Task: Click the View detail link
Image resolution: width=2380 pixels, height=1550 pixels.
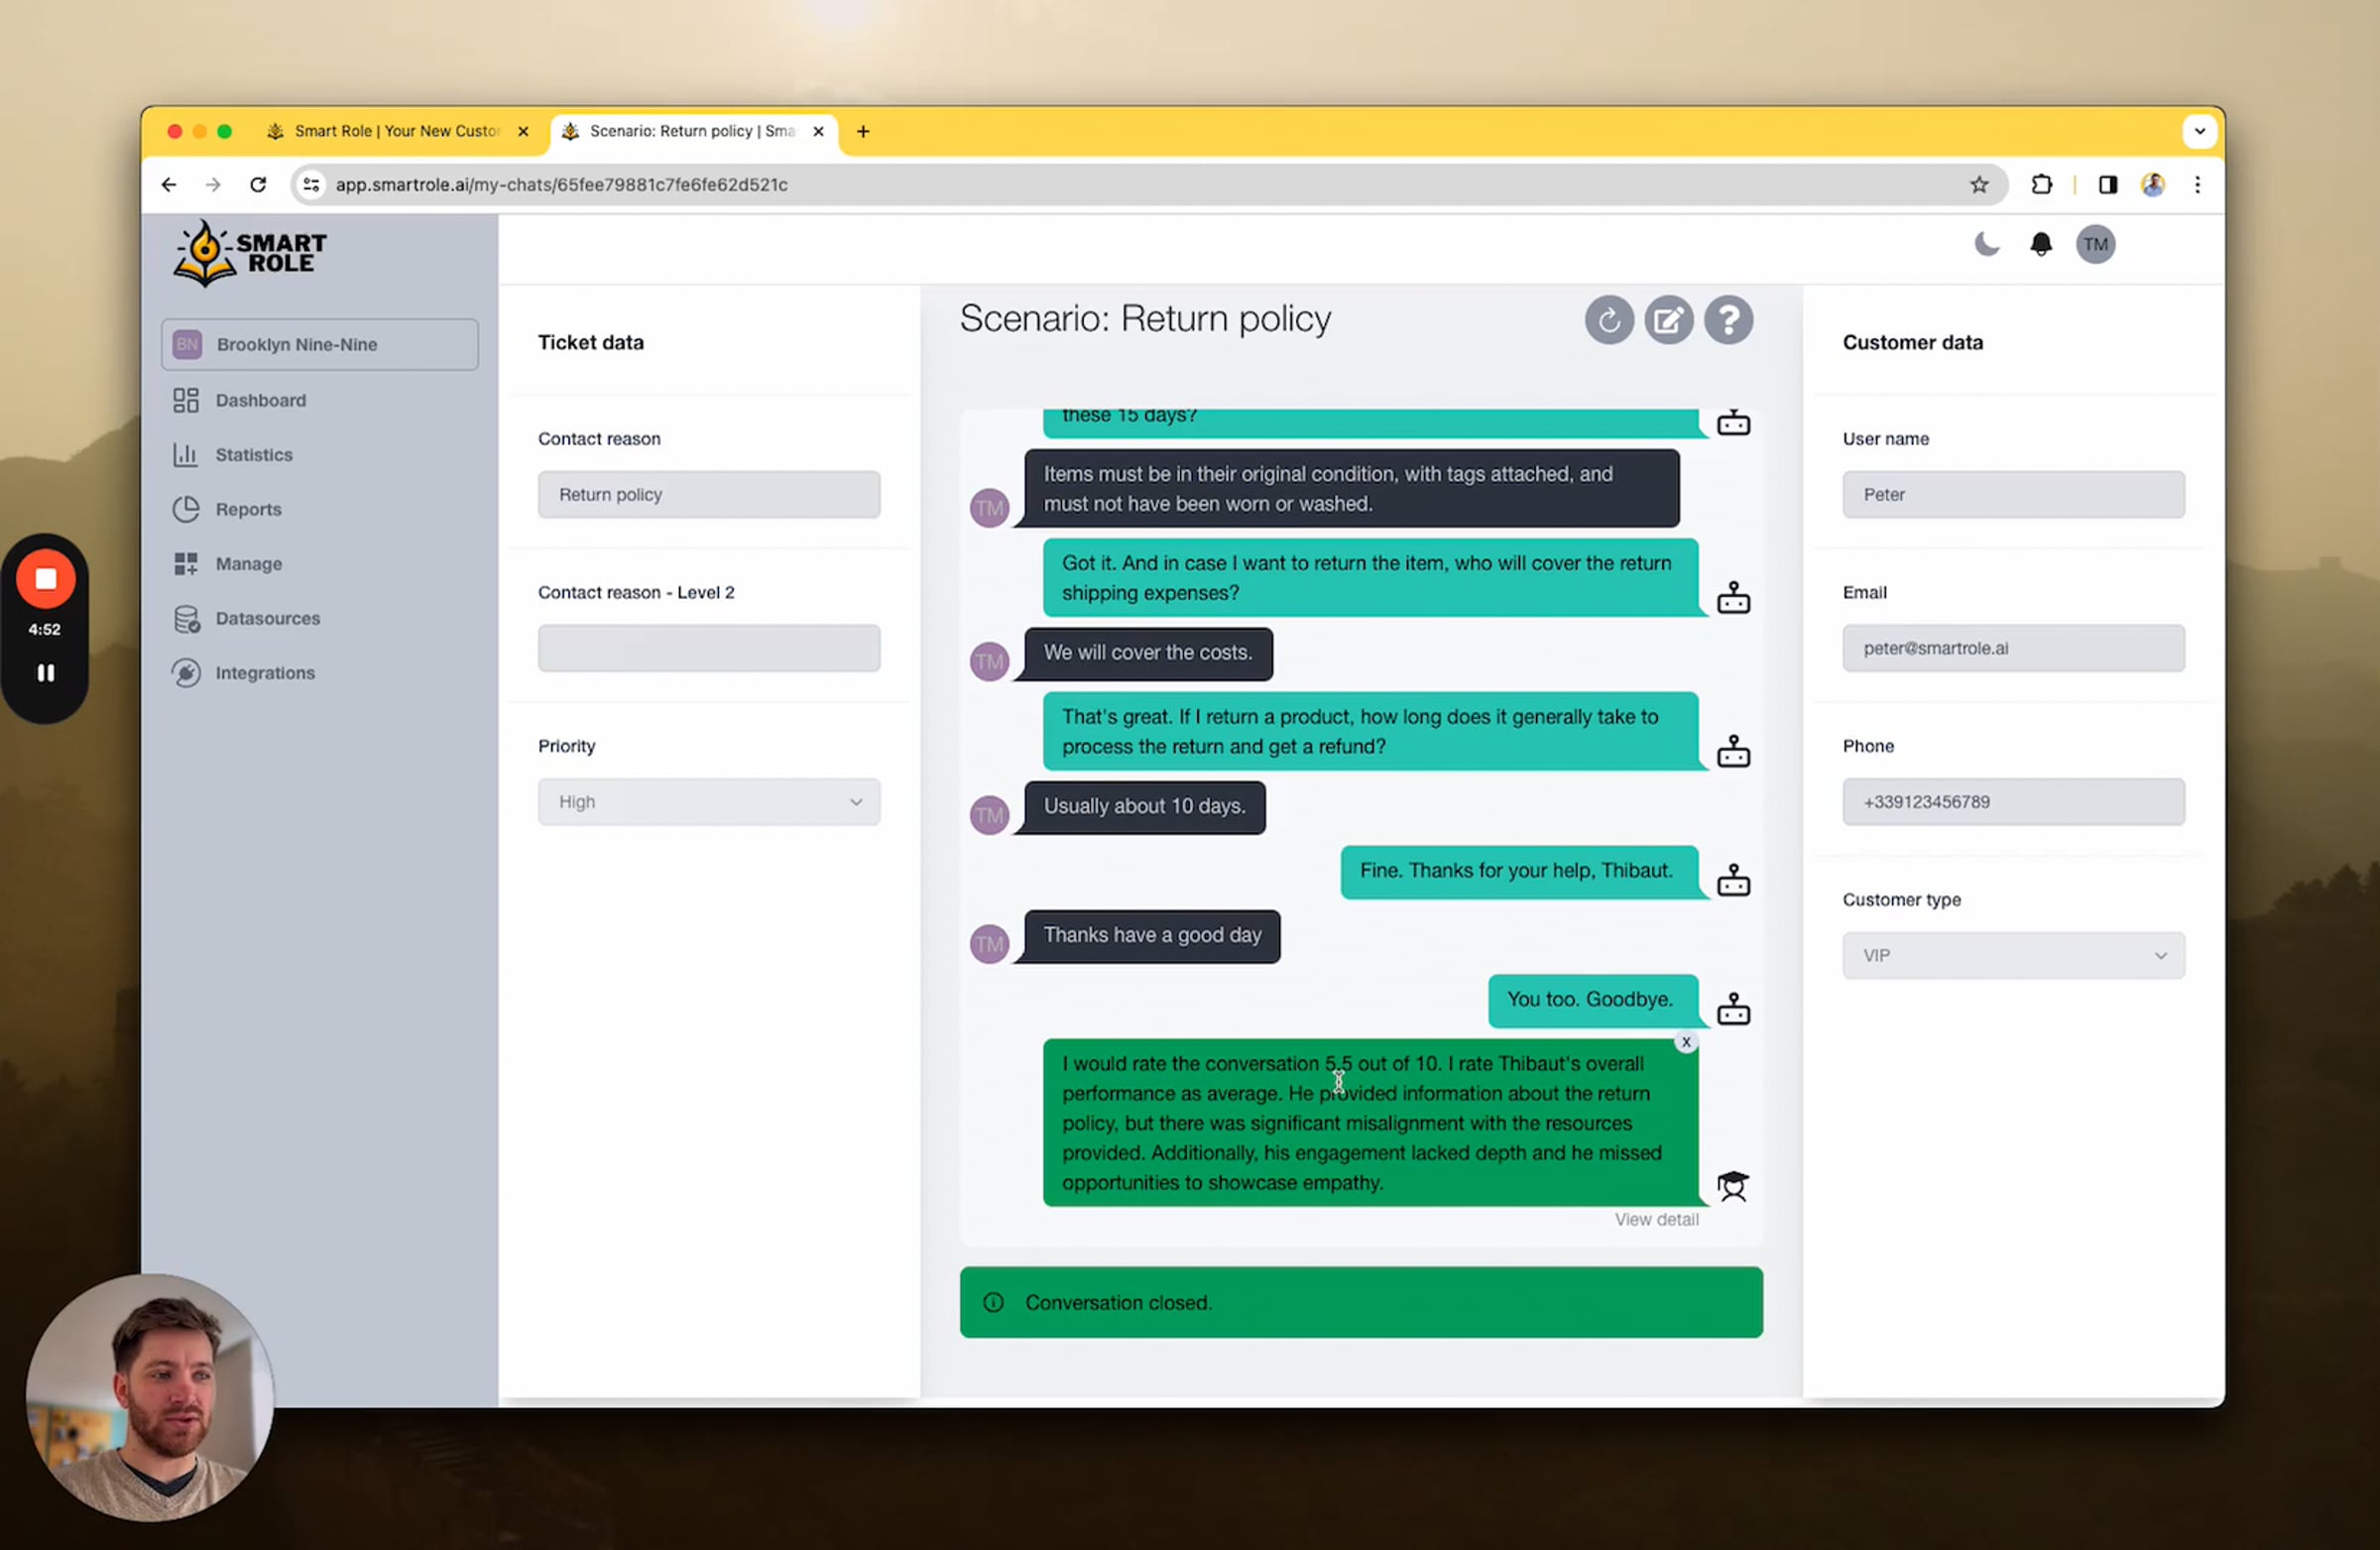Action: [1656, 1219]
